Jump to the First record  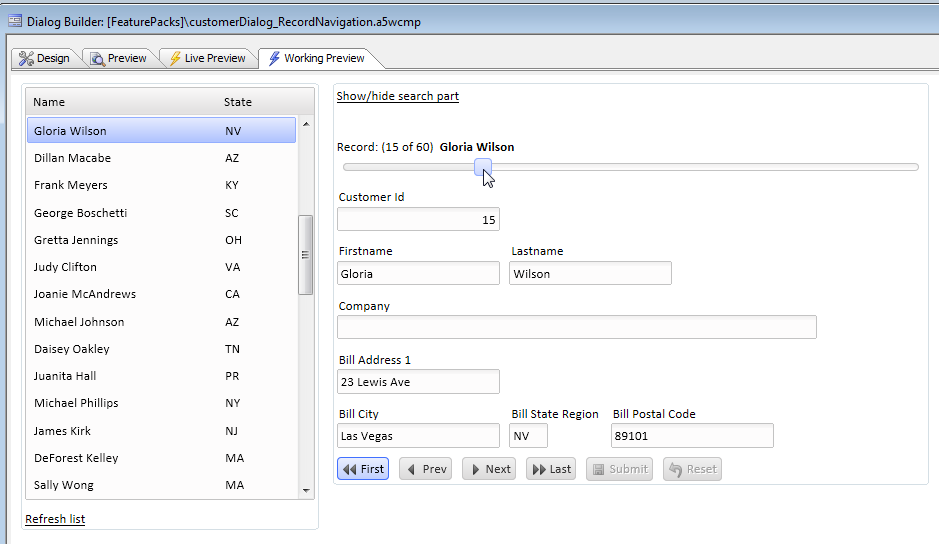[363, 469]
